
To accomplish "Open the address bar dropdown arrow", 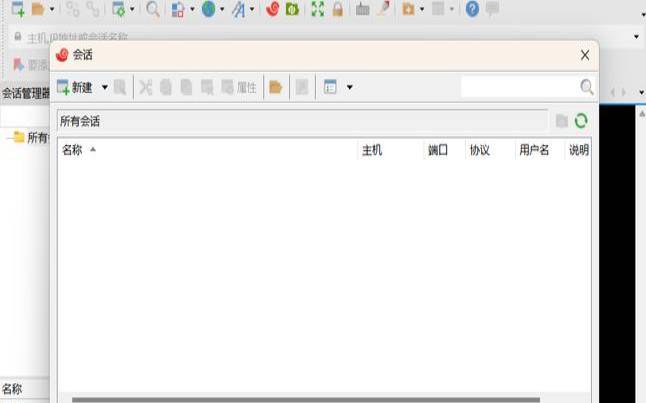I will click(x=637, y=37).
